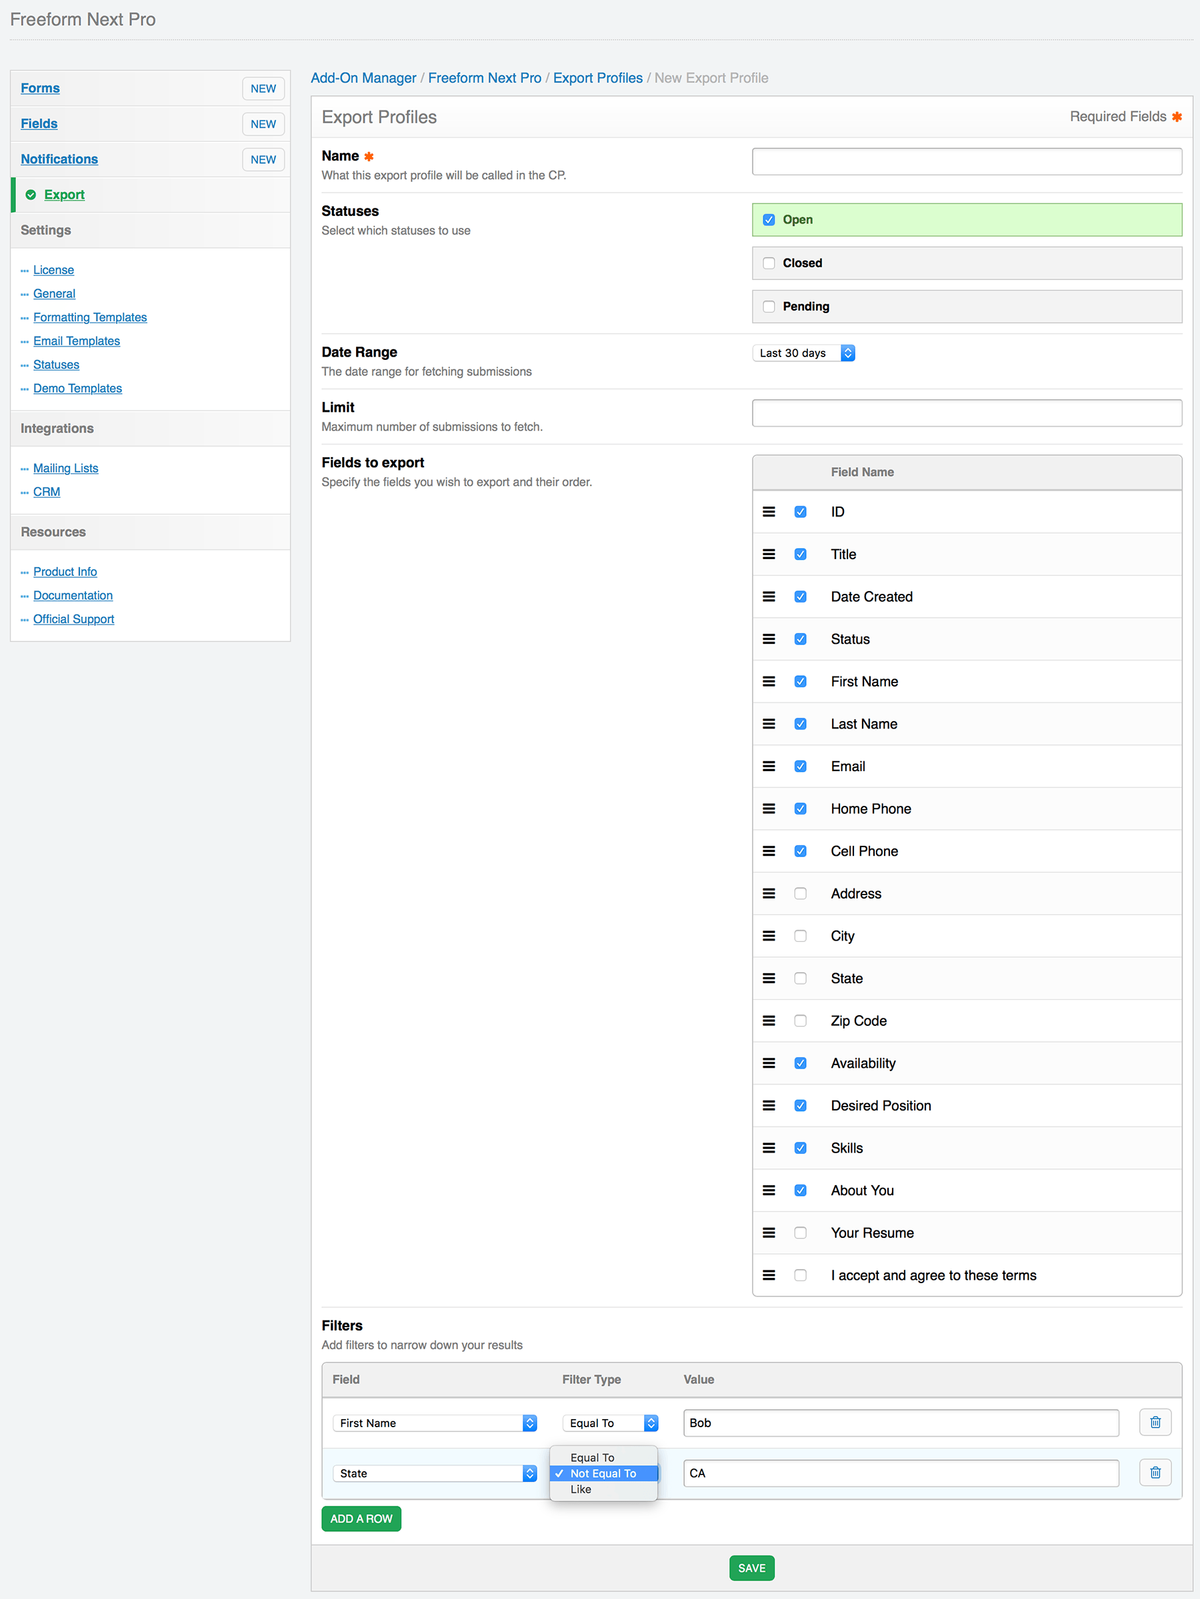Click the drag handle for the Email field

point(769,766)
